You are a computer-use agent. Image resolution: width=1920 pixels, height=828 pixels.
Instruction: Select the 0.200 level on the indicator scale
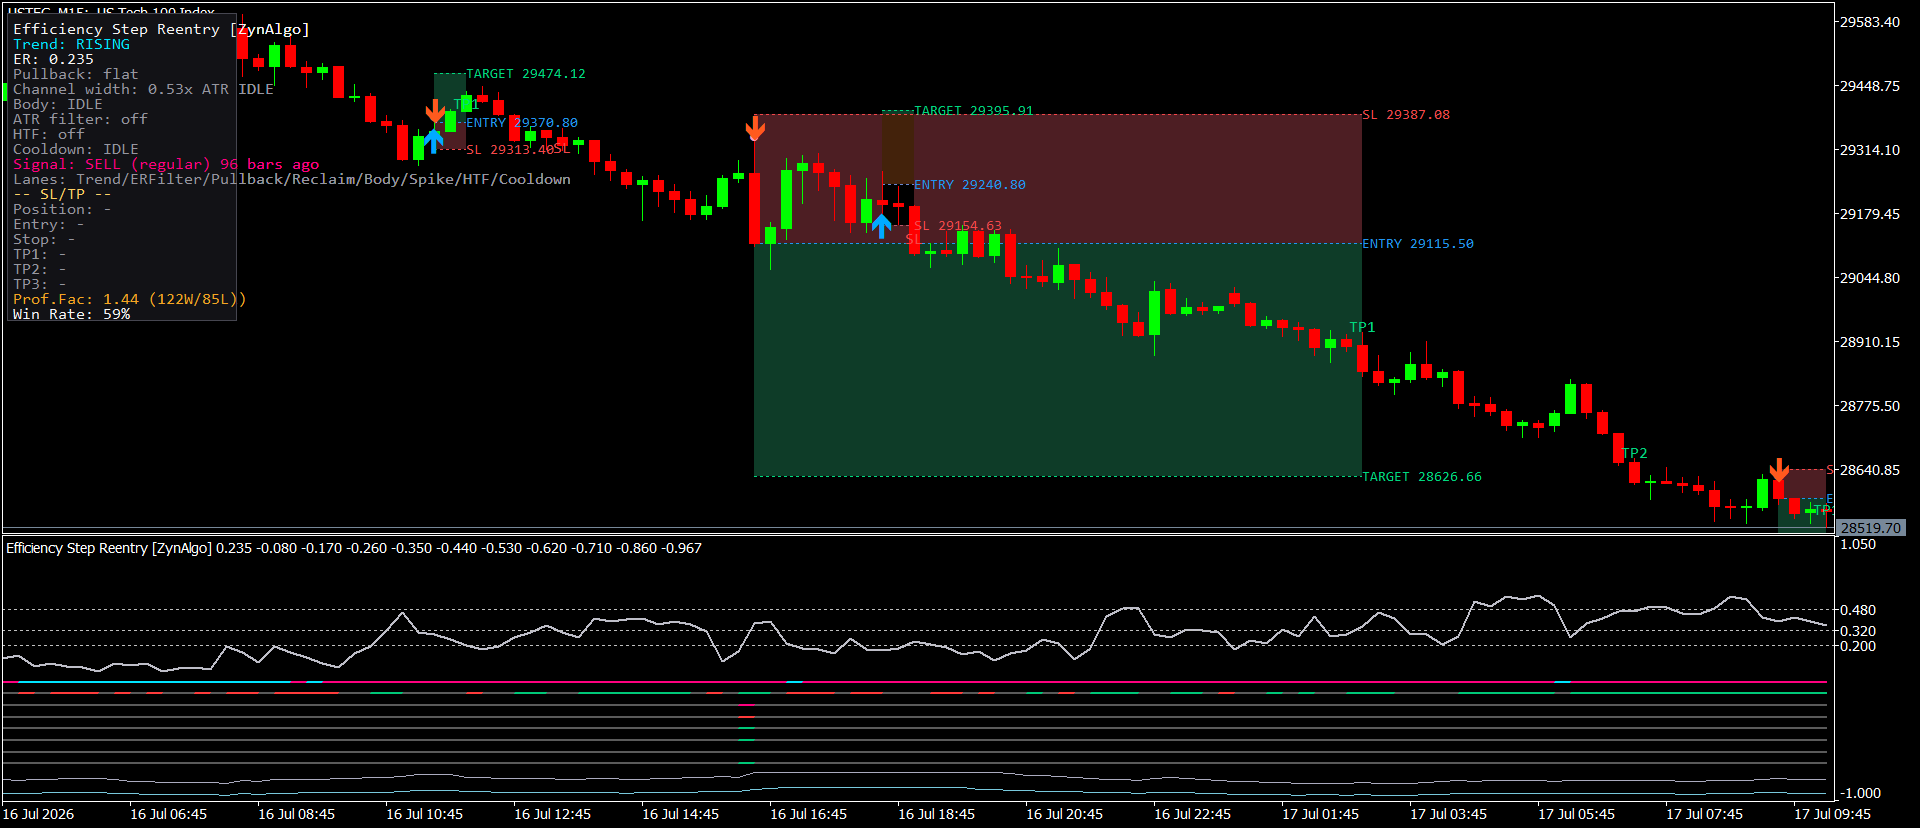(x=1858, y=646)
